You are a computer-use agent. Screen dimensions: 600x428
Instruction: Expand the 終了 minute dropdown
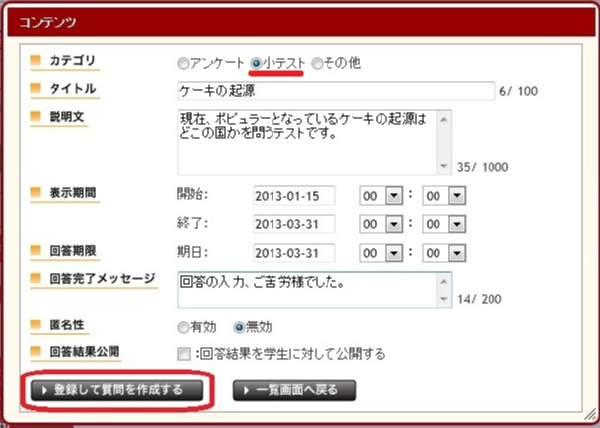pos(457,223)
